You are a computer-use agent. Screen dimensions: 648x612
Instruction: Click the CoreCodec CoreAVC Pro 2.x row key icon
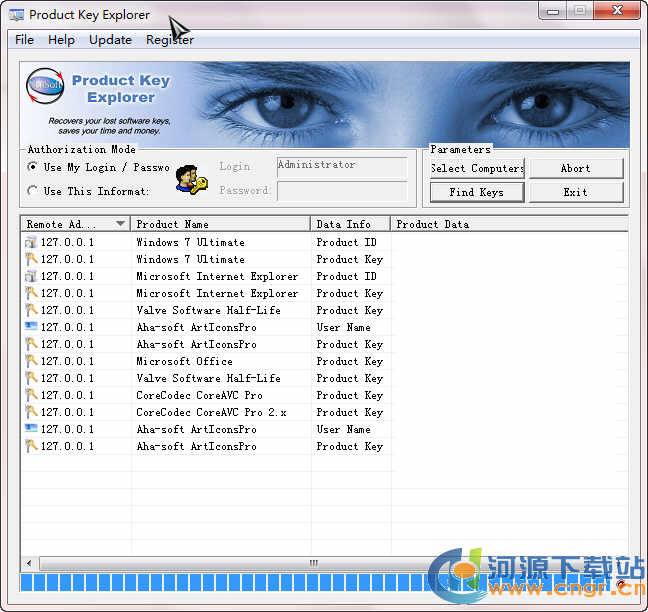pyautogui.click(x=30, y=412)
